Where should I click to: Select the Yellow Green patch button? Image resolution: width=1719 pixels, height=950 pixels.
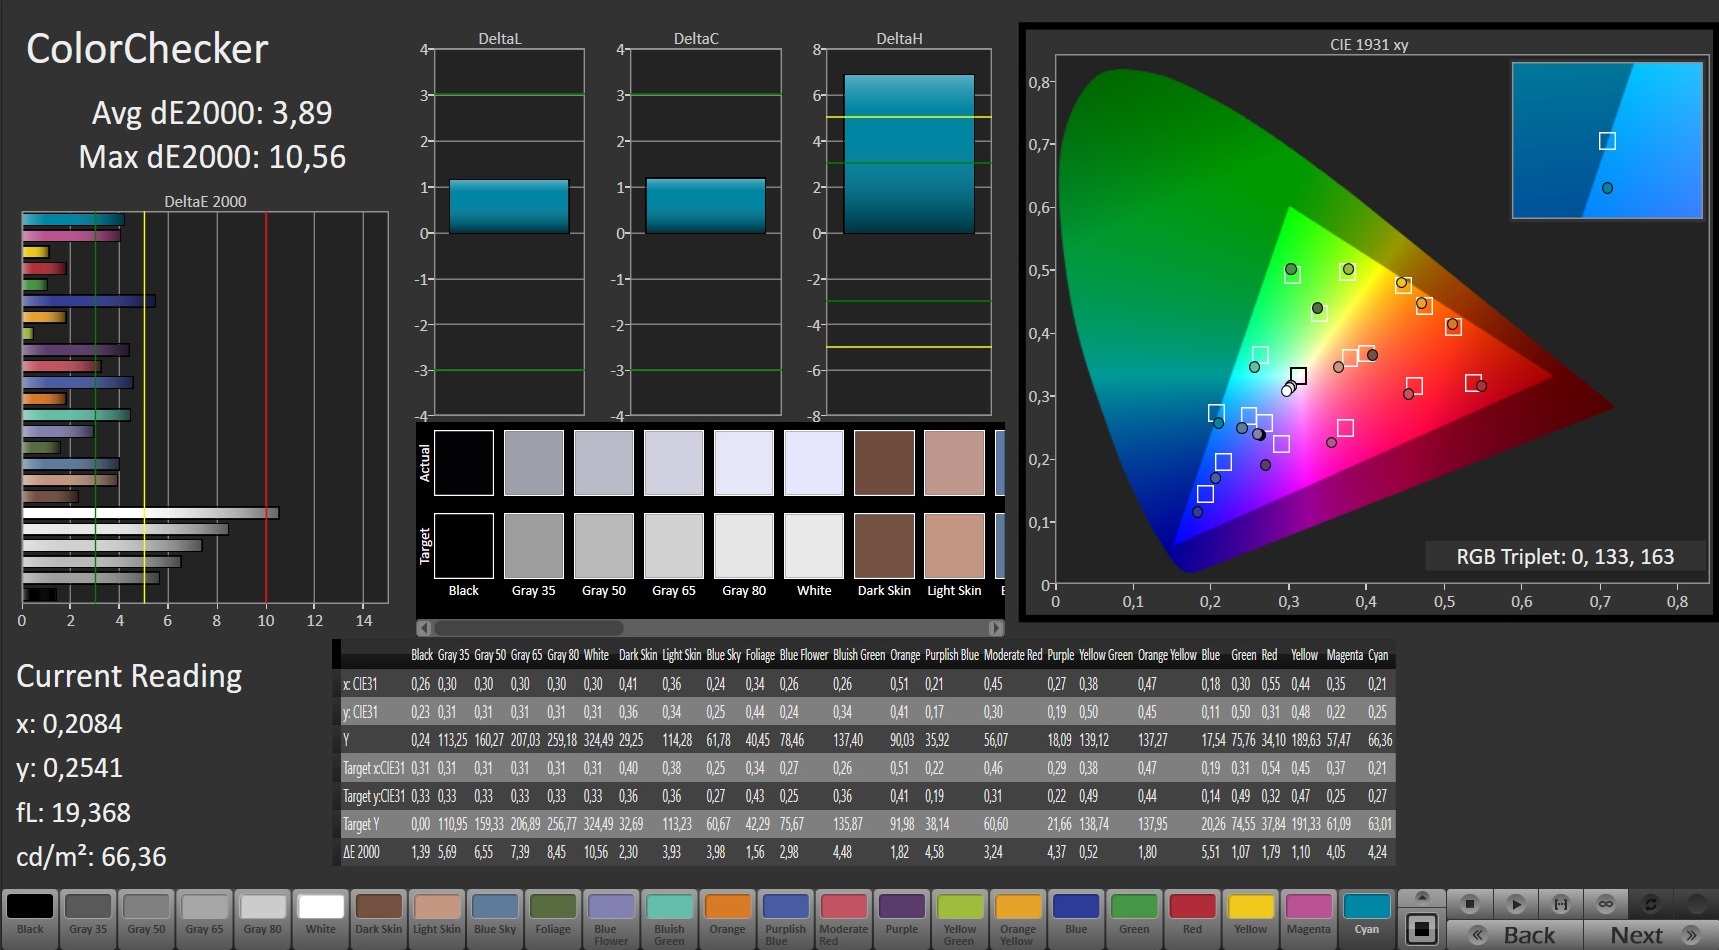tap(959, 918)
